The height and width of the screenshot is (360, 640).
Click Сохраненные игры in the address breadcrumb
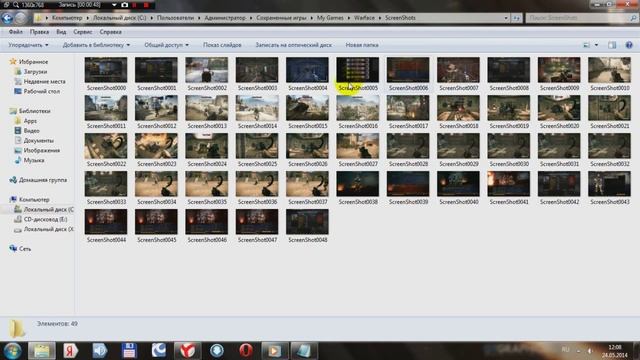(x=281, y=18)
